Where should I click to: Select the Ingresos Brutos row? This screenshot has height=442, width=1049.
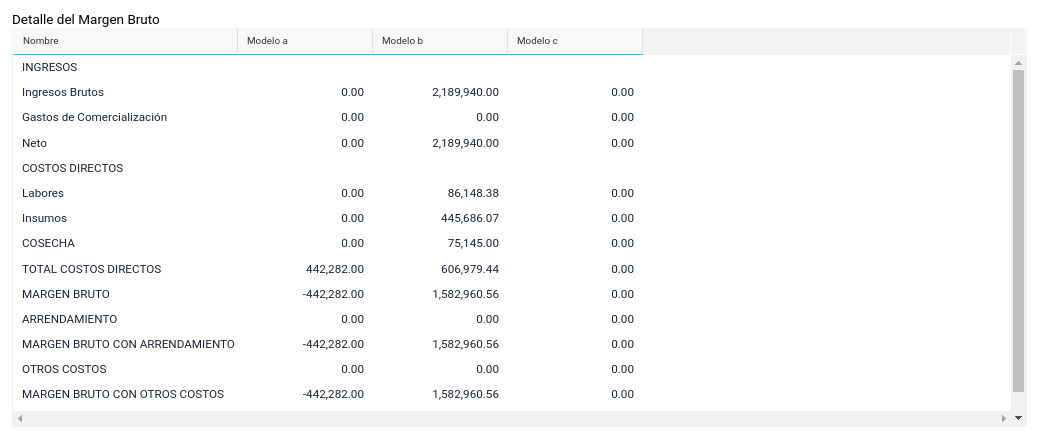click(63, 92)
